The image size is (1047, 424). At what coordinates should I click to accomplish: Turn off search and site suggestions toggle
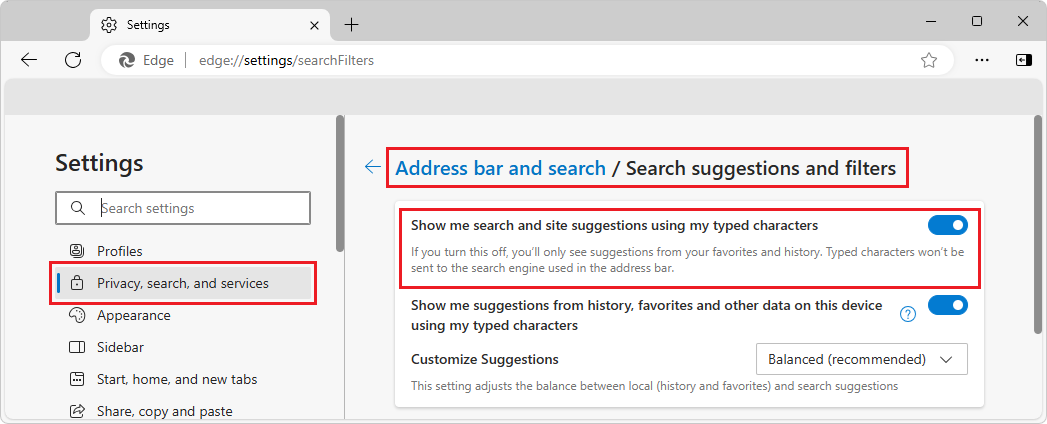tap(948, 226)
